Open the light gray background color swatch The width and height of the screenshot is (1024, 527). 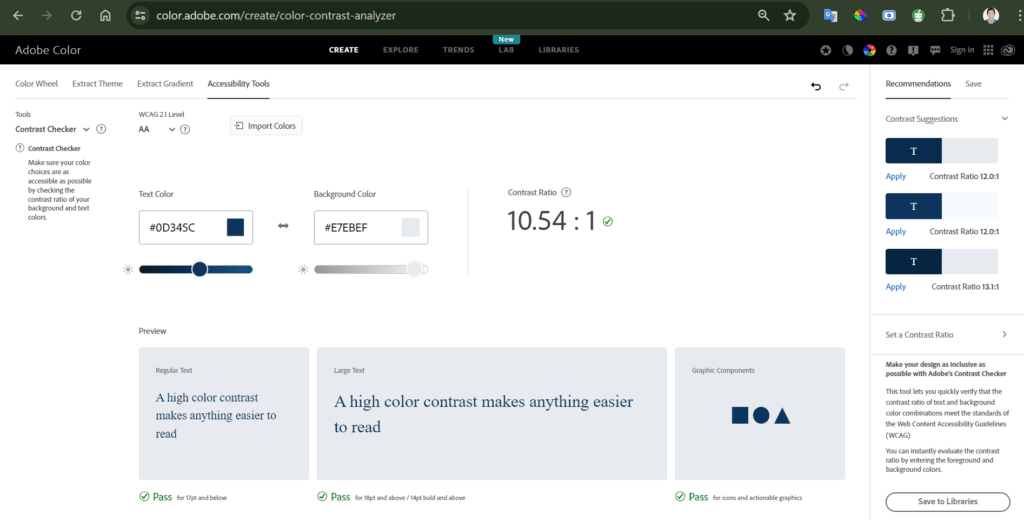411,227
